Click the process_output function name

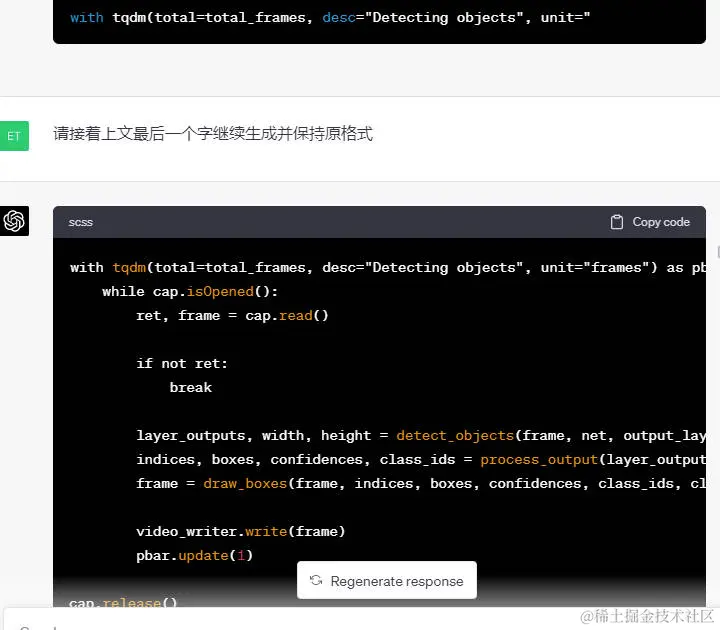pyautogui.click(x=539, y=460)
